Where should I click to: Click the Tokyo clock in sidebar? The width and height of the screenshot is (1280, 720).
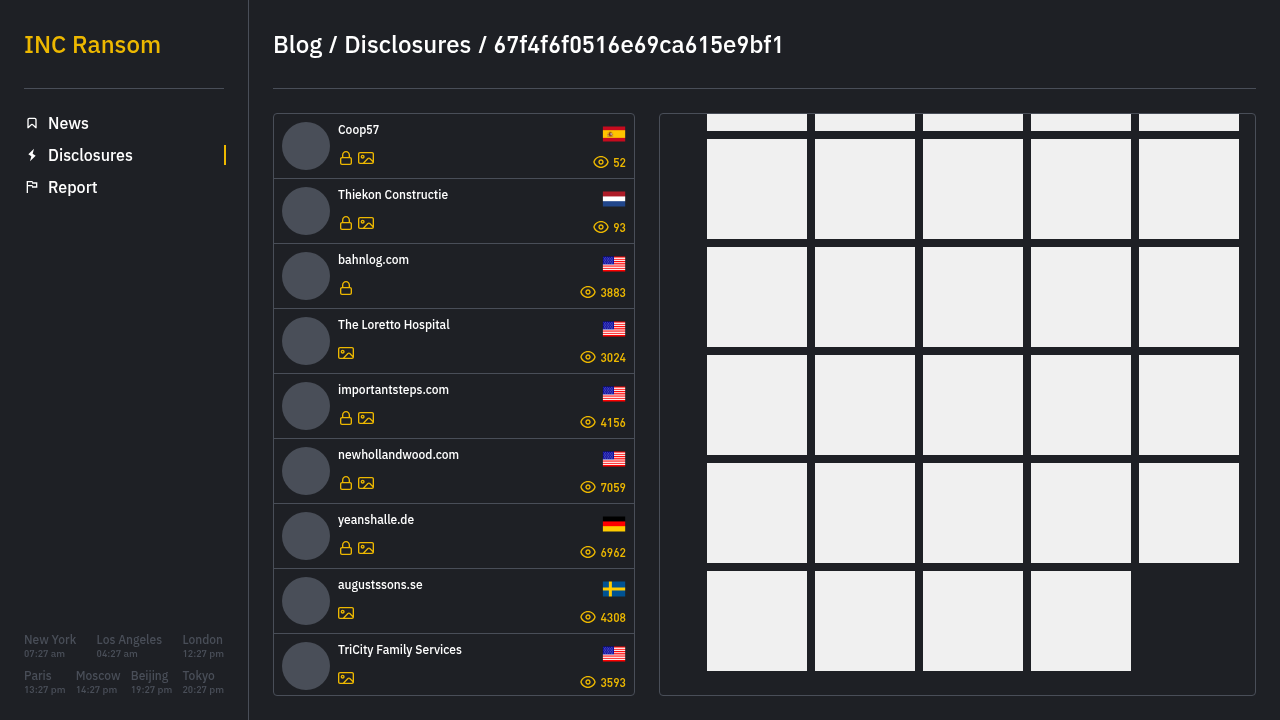pos(203,682)
